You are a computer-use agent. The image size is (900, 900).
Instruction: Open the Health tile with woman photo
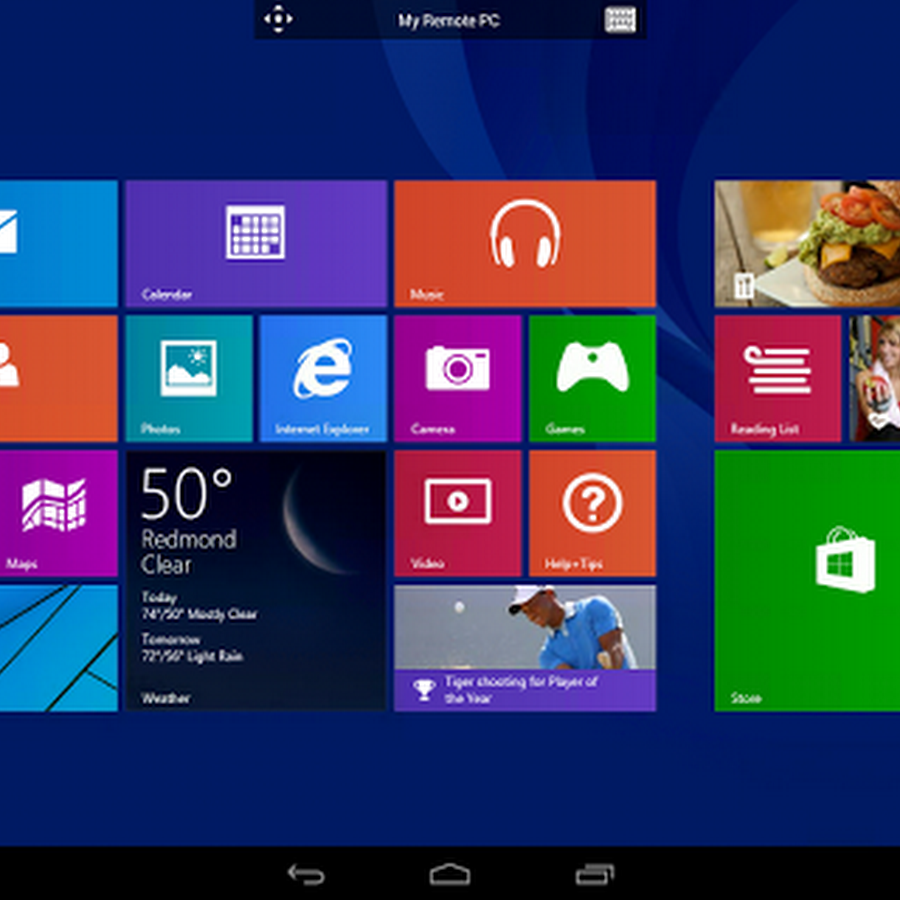tap(874, 378)
